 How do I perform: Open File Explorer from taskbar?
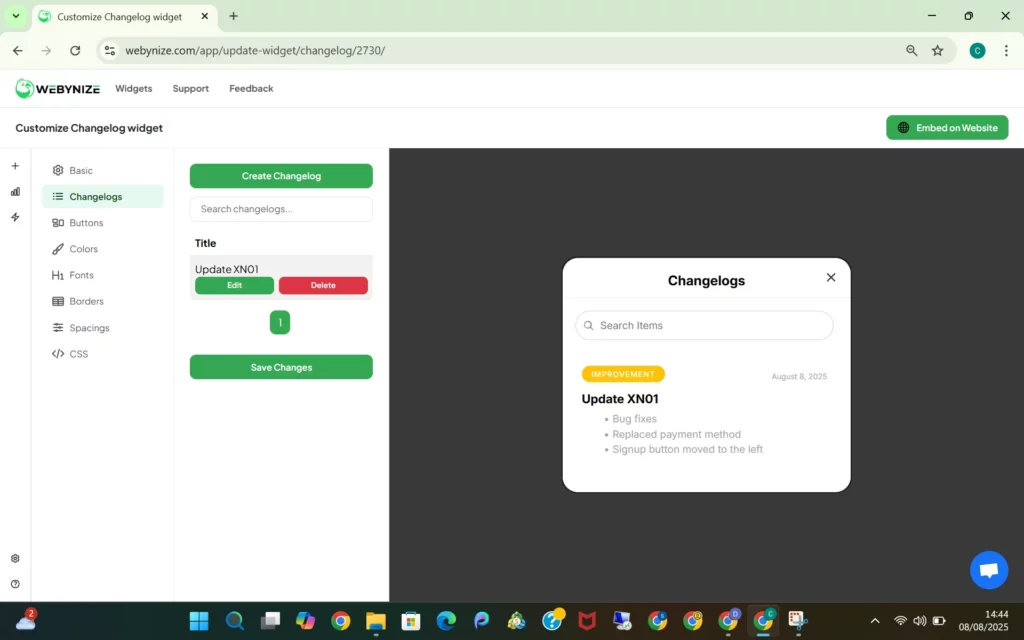376,620
